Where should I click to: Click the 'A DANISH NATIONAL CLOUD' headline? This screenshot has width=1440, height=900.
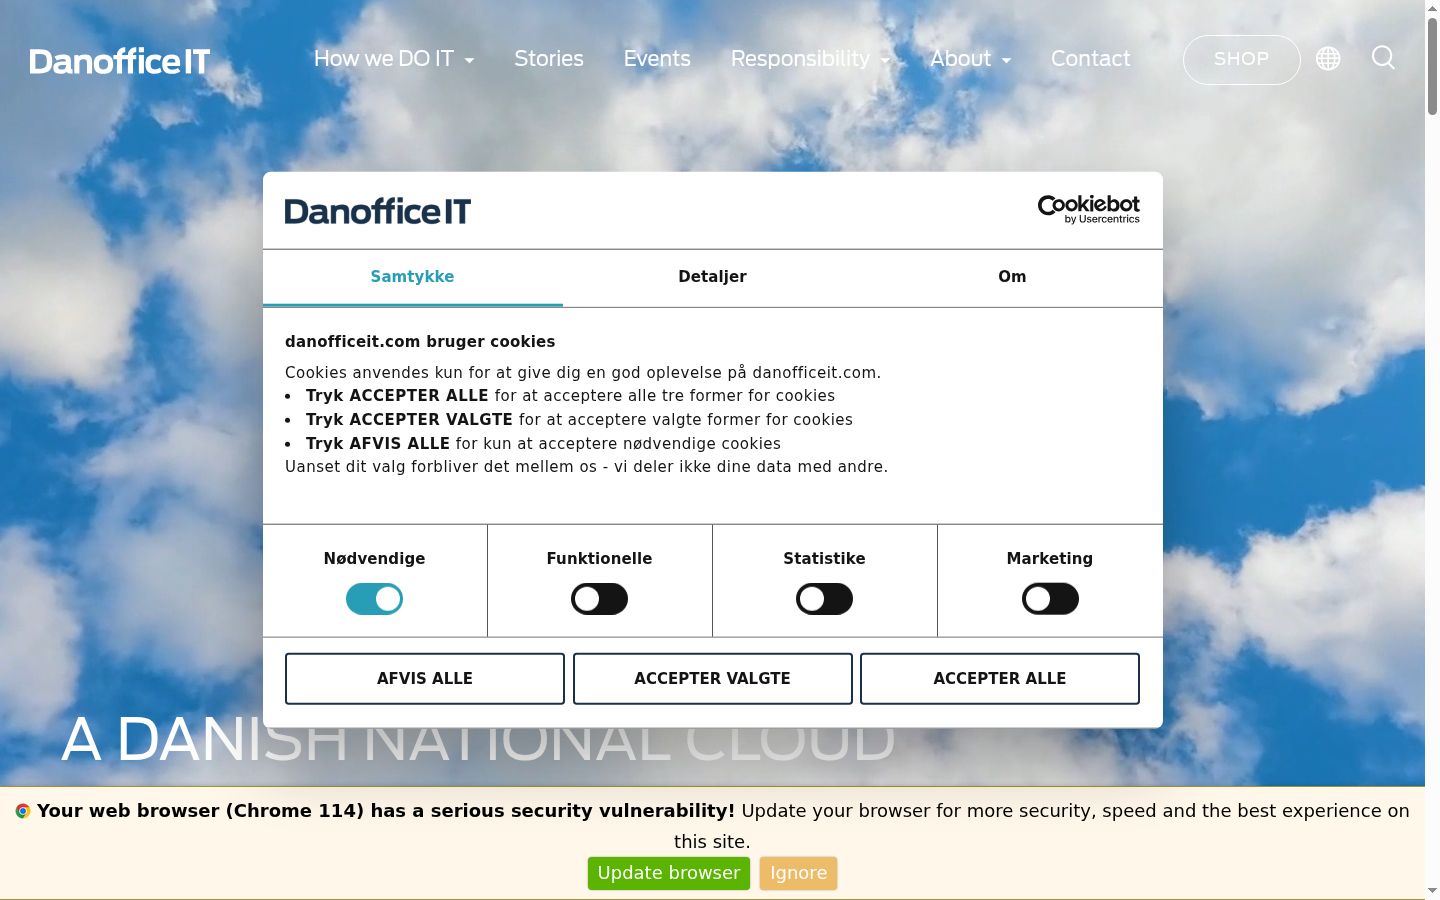click(478, 740)
